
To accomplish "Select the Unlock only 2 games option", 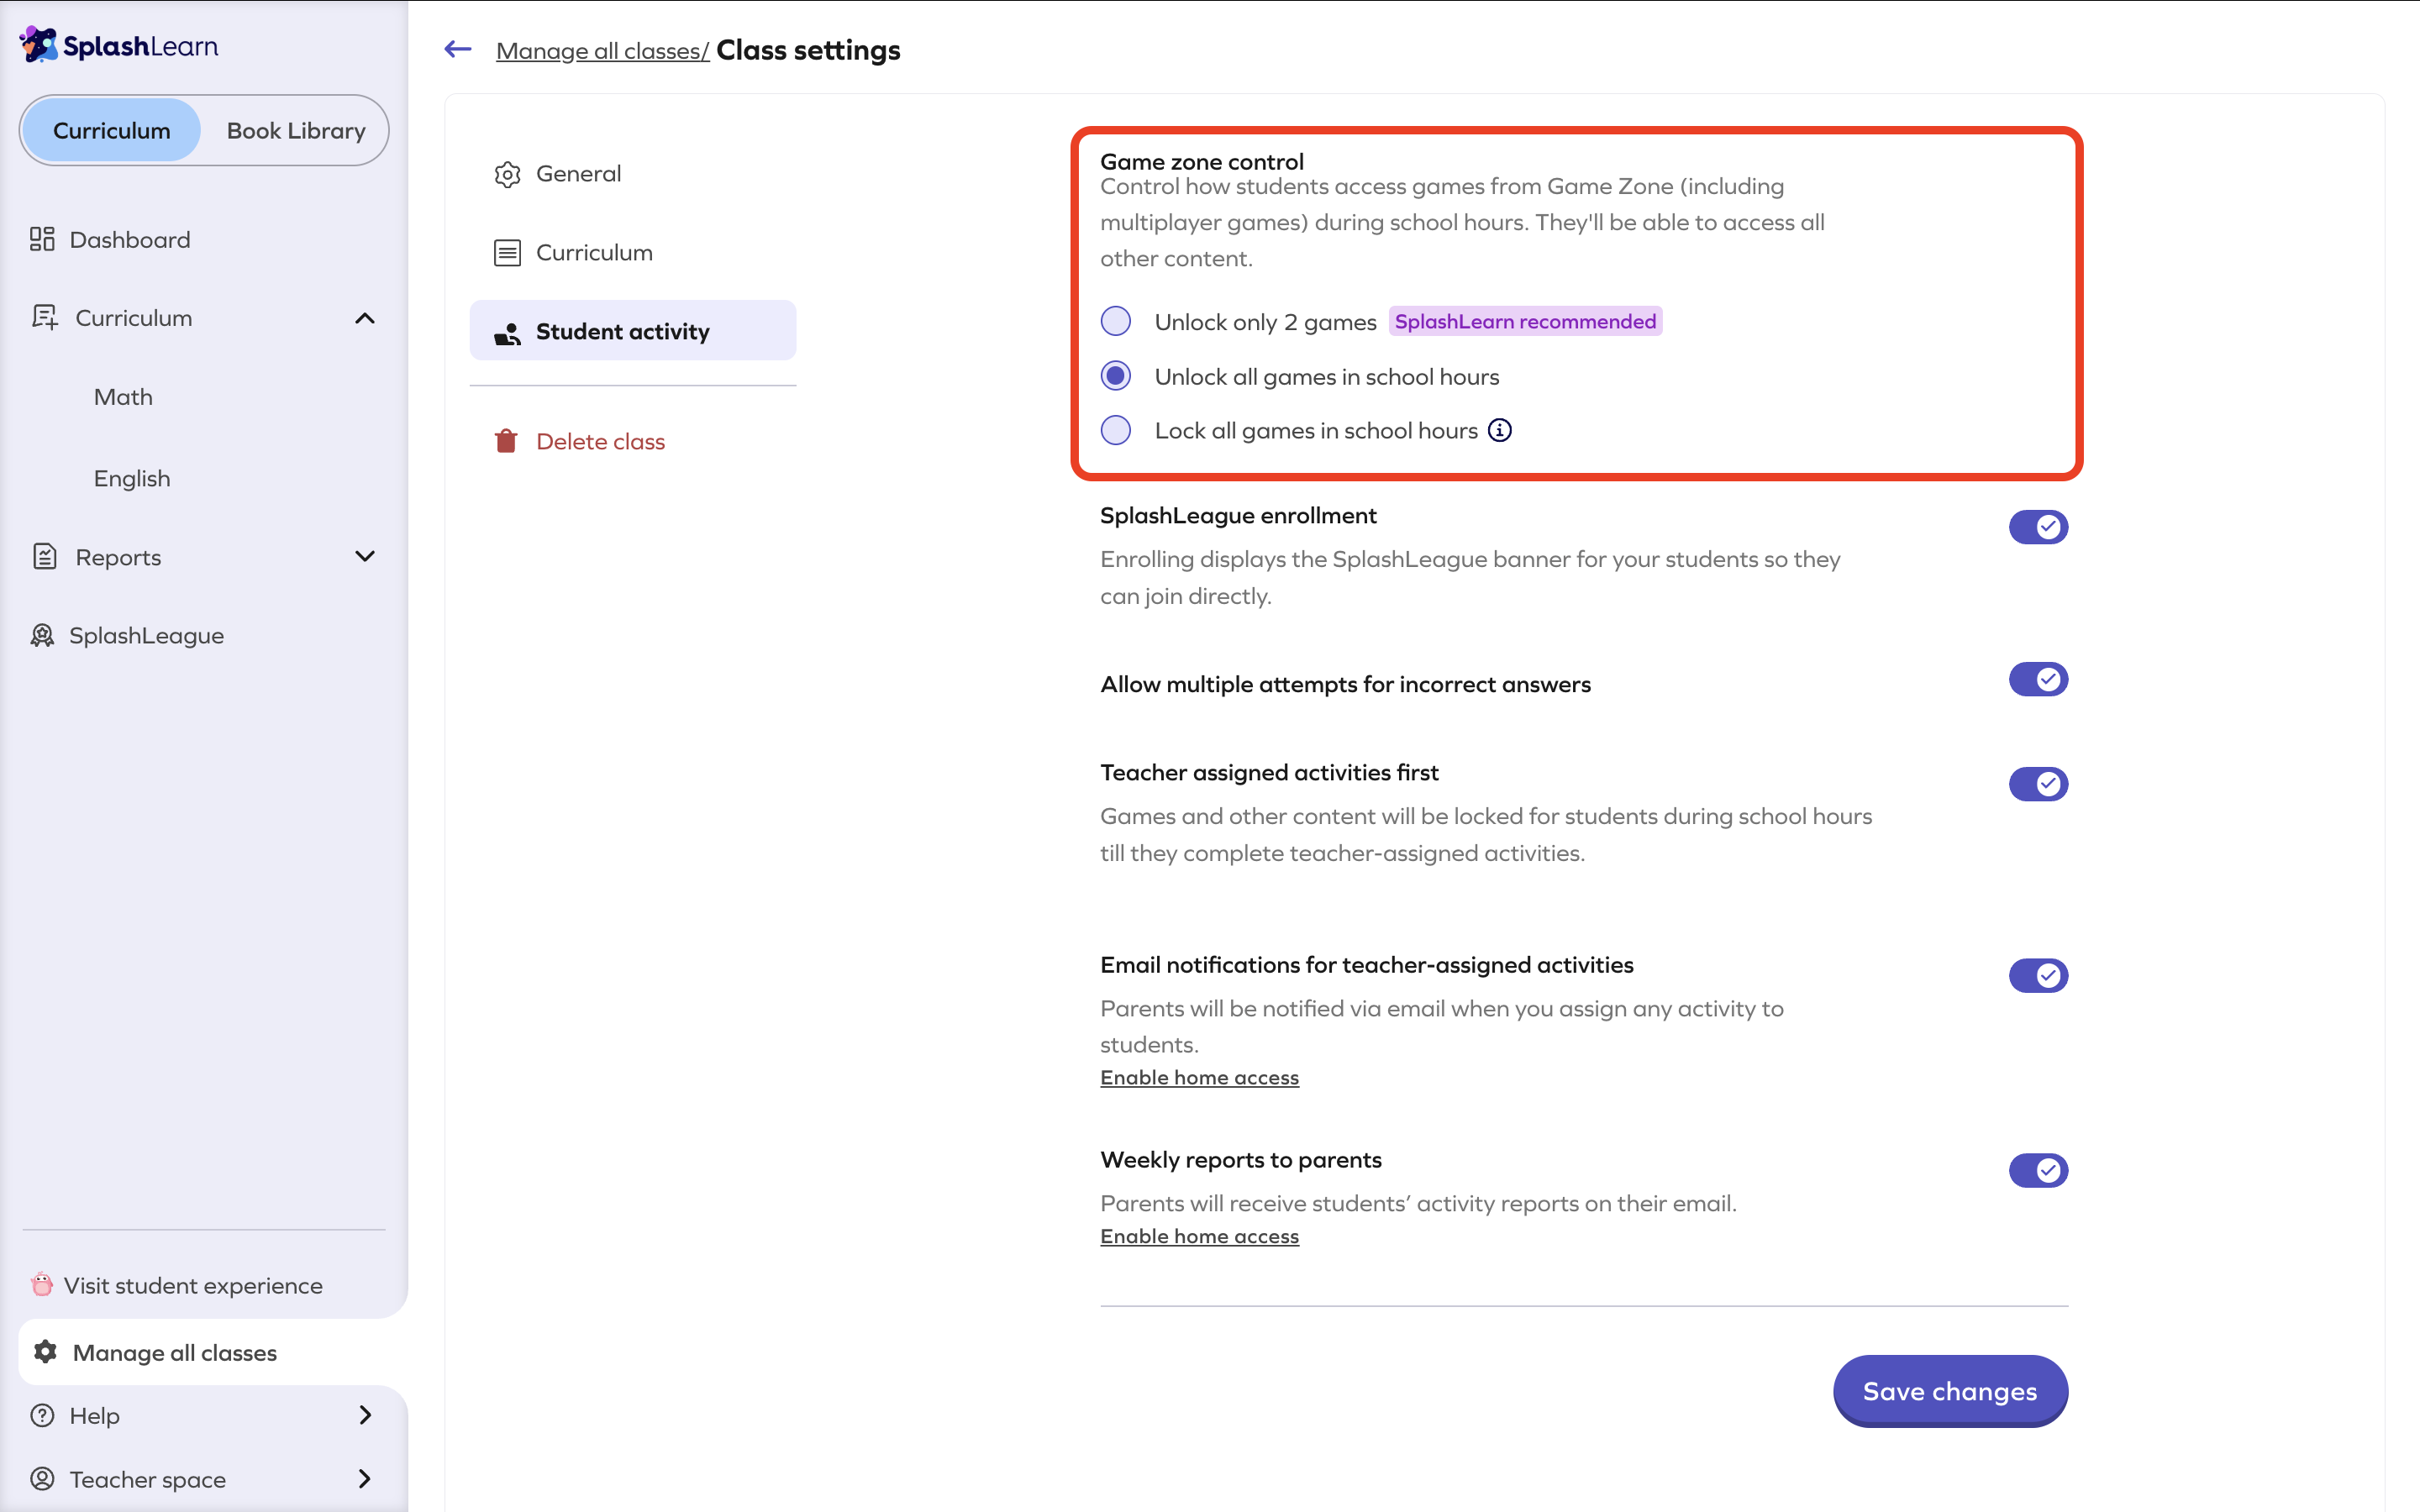I will tap(1116, 321).
